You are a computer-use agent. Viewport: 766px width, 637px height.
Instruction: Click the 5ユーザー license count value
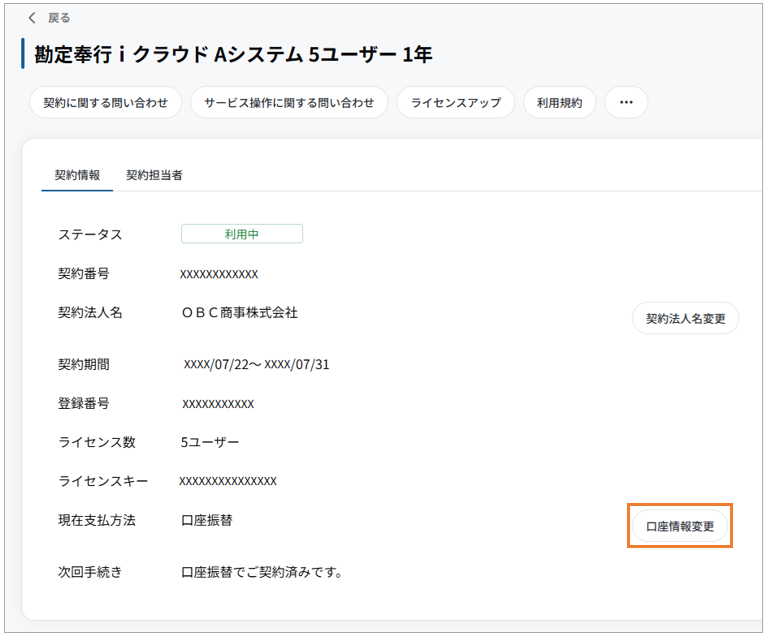pyautogui.click(x=210, y=442)
